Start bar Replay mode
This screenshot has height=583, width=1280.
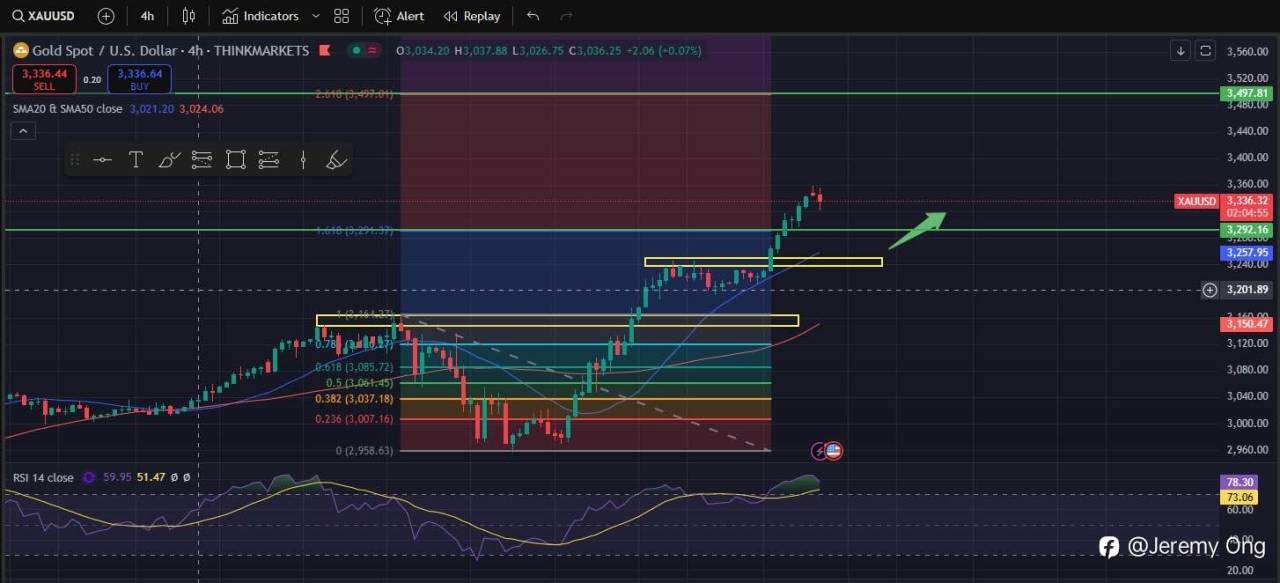pos(472,16)
